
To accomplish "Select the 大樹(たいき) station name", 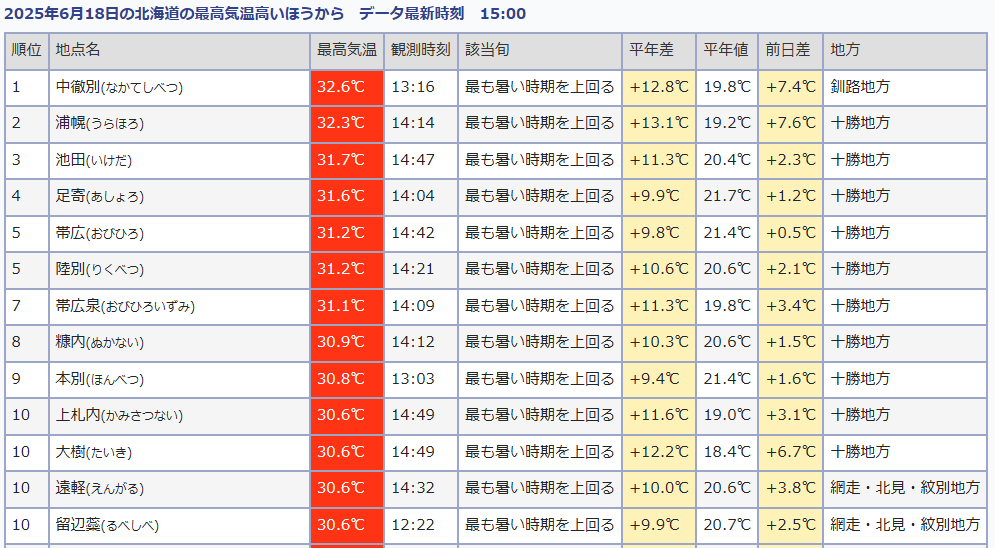I will pyautogui.click(x=94, y=452).
